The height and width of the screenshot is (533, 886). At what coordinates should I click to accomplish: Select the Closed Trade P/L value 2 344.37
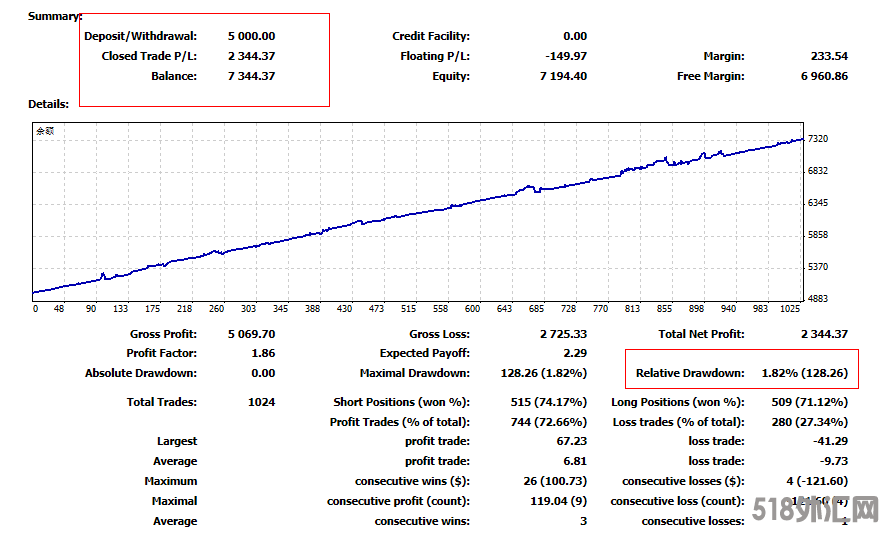pos(251,56)
